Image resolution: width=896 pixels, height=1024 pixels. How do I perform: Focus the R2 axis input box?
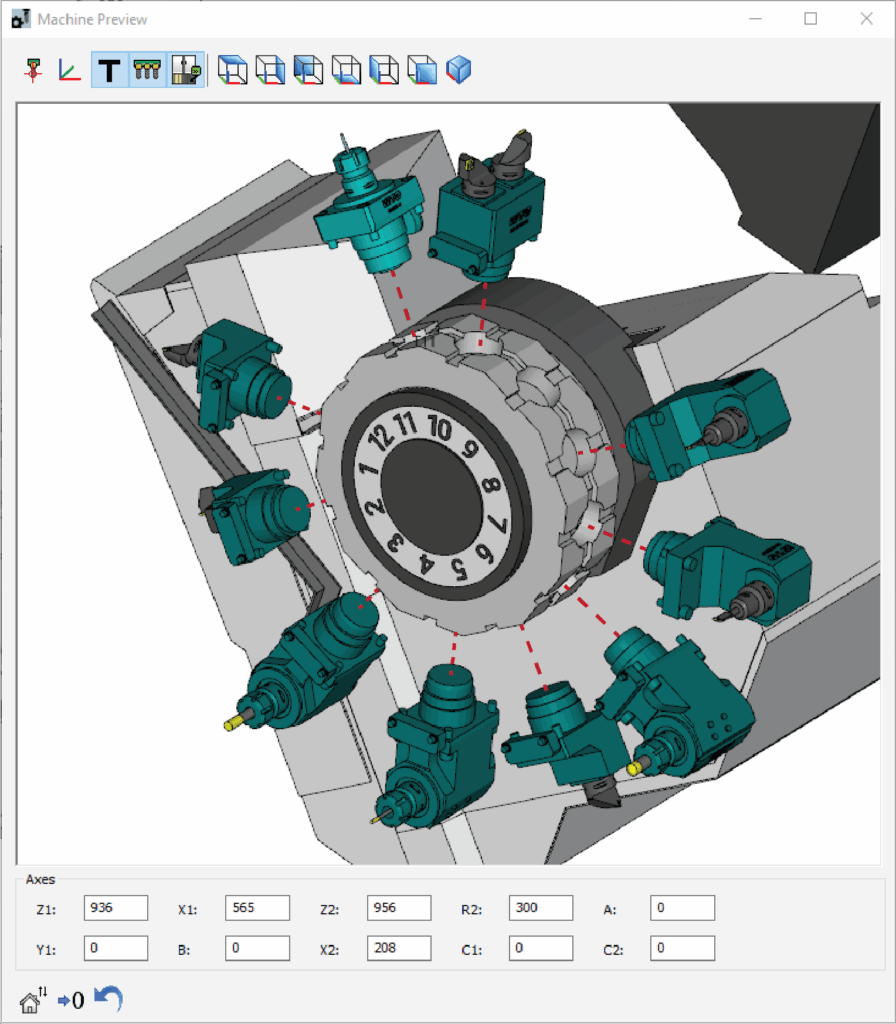[541, 908]
